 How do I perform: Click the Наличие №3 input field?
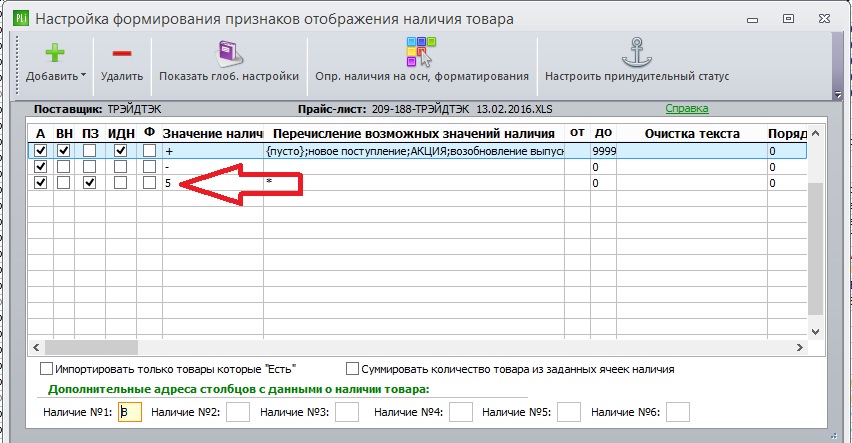[347, 412]
